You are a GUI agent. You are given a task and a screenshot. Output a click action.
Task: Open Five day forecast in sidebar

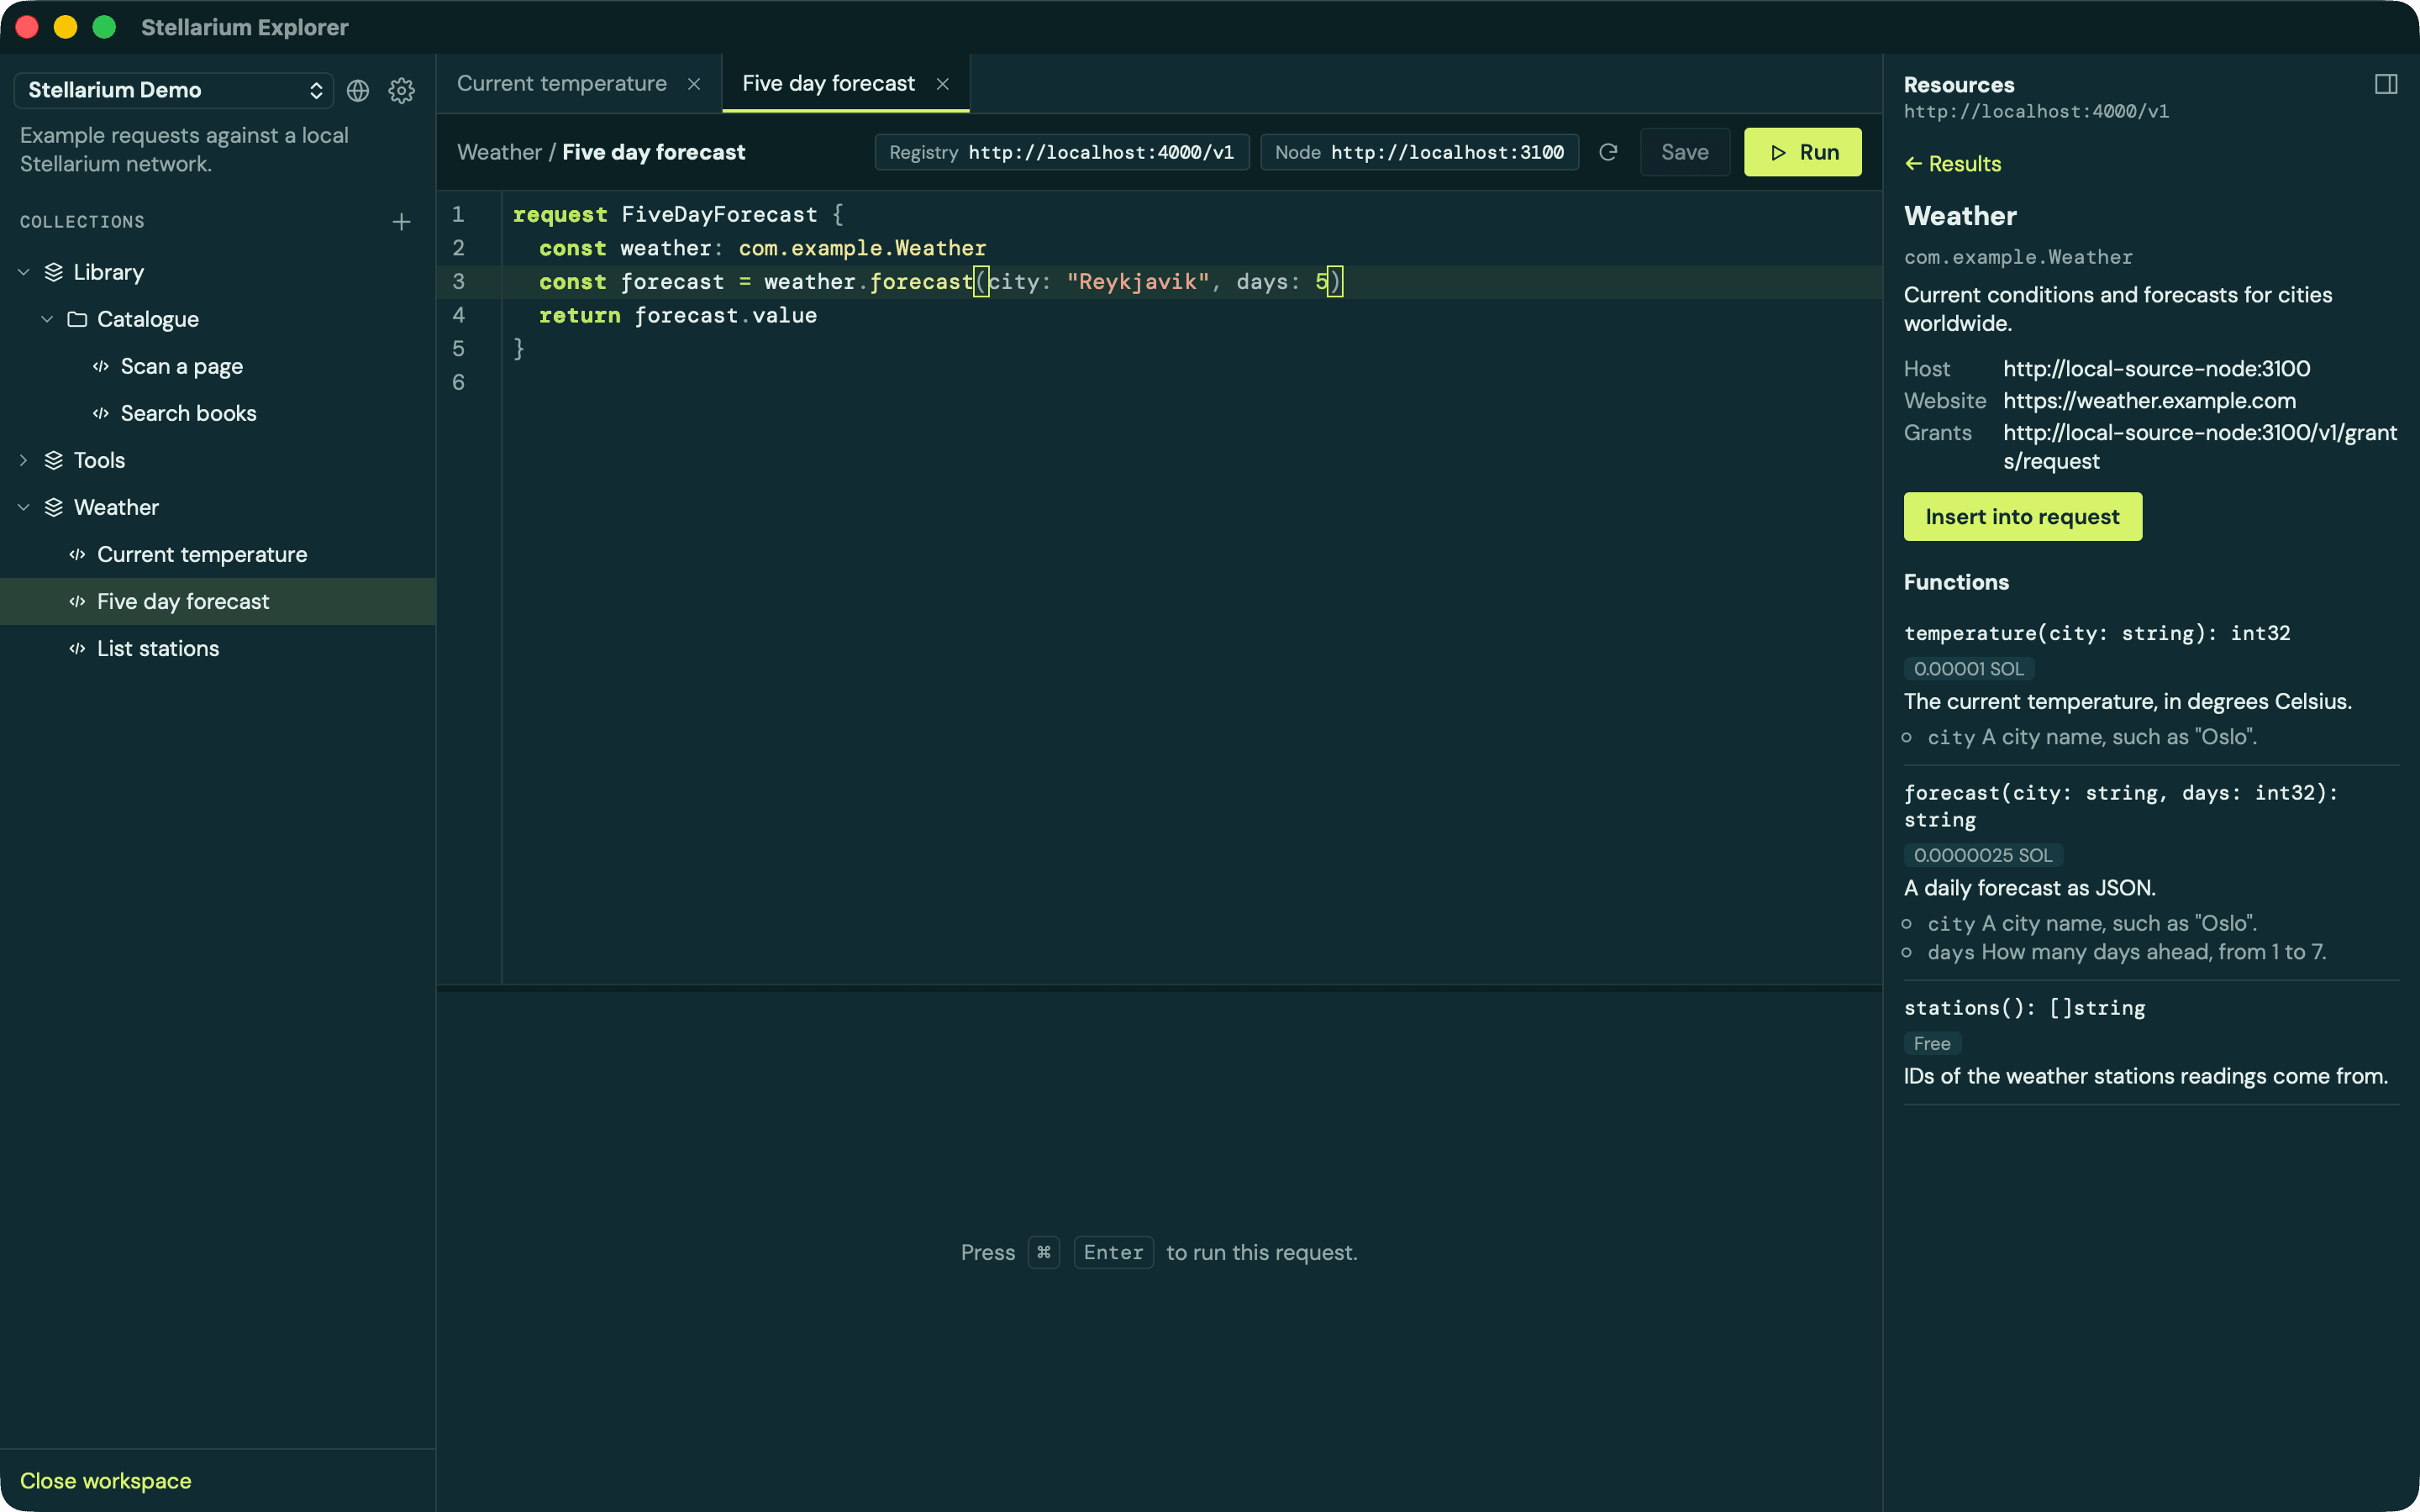[218, 601]
